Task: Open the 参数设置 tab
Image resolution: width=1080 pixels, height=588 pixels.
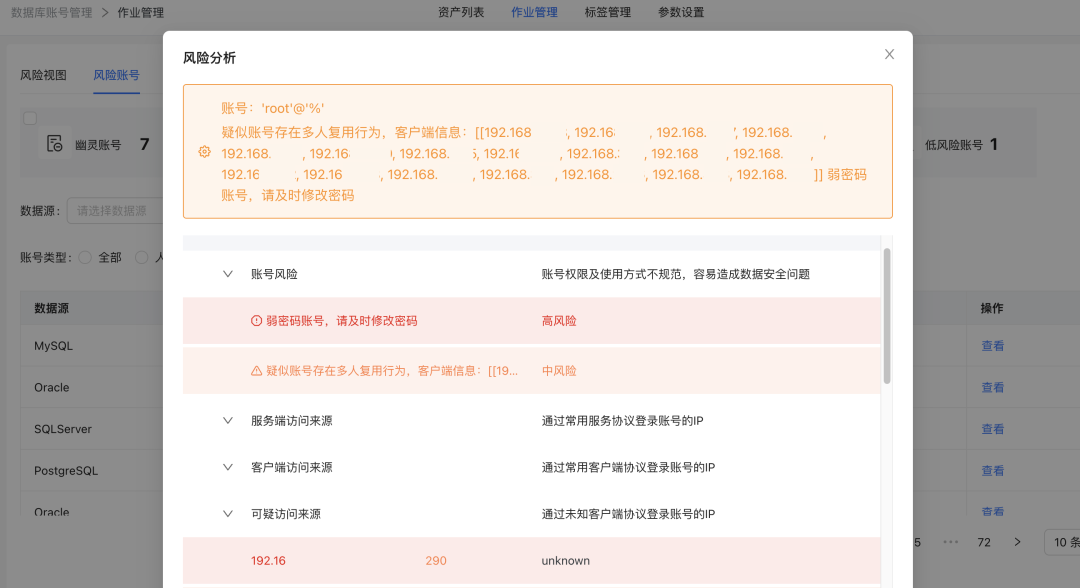Action: tap(681, 12)
